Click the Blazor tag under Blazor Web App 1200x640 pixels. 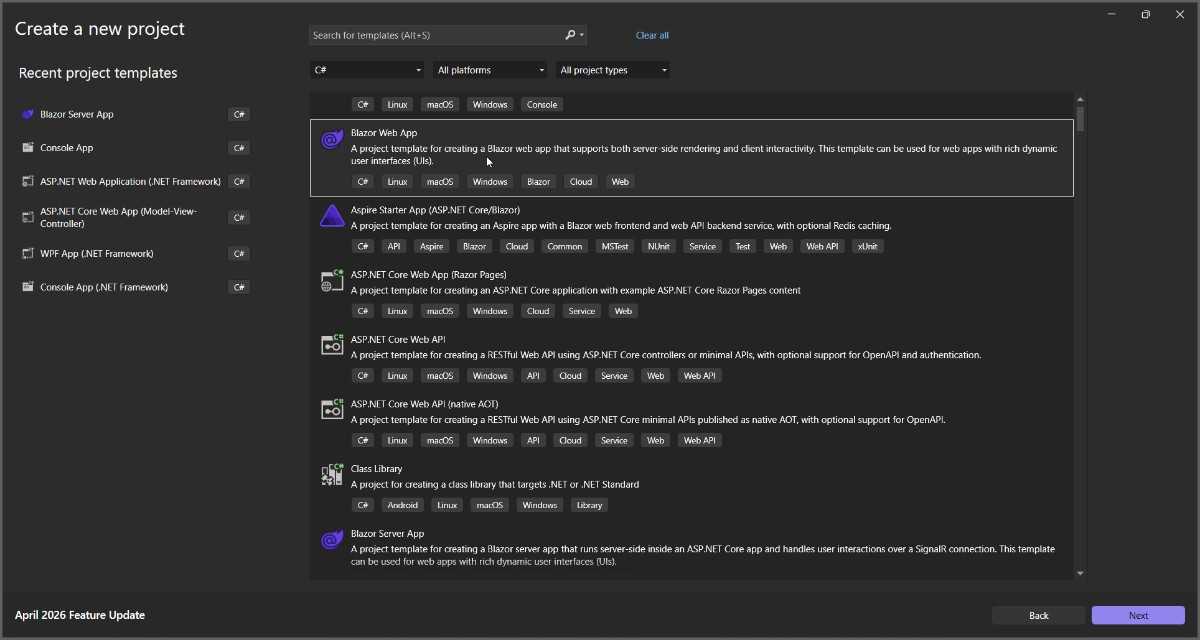click(x=538, y=182)
